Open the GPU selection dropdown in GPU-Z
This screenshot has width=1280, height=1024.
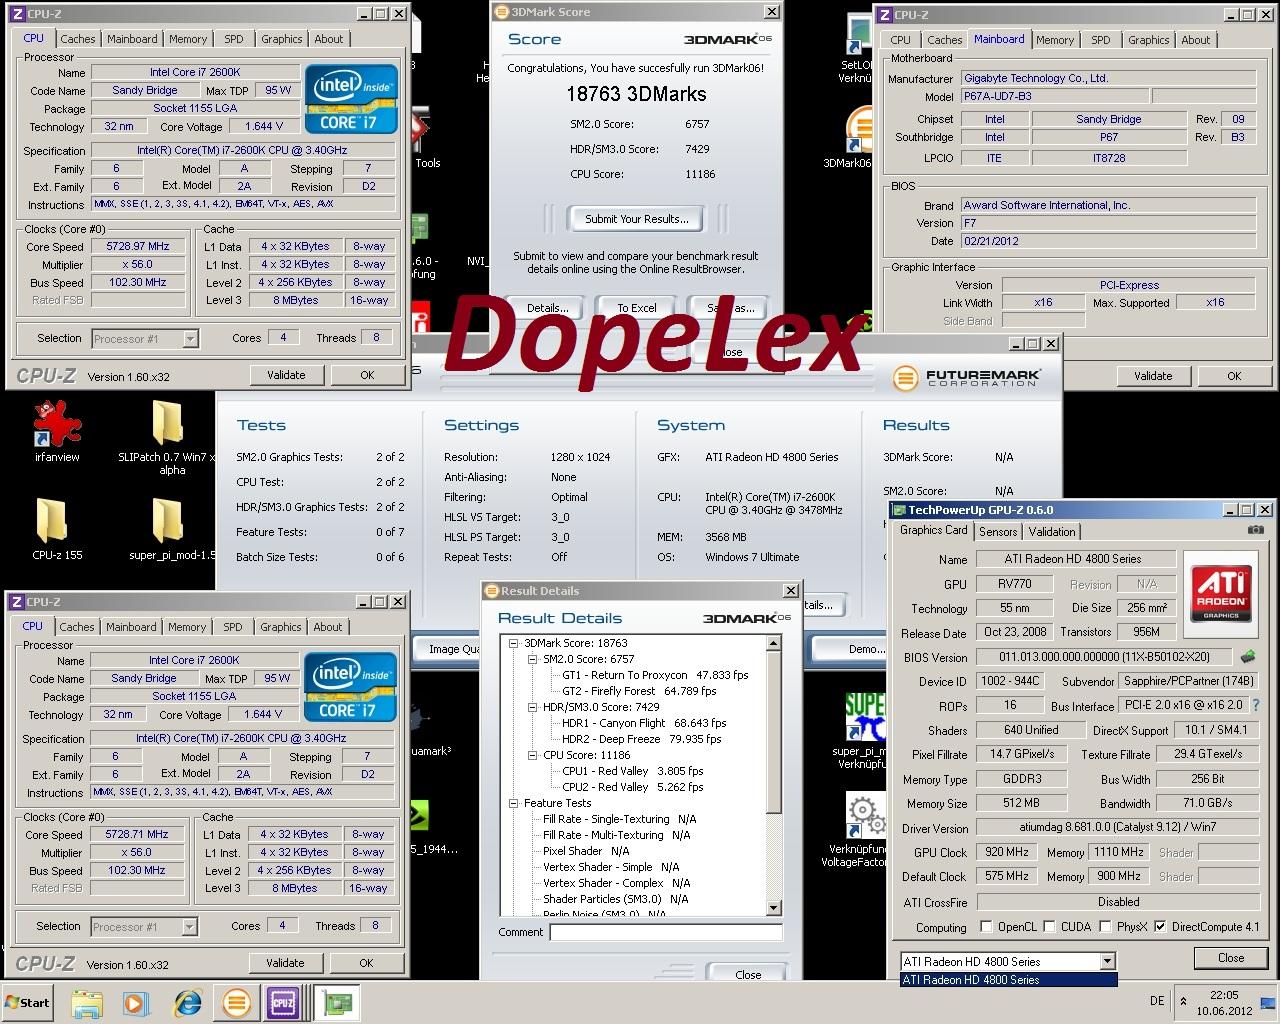(x=1107, y=961)
